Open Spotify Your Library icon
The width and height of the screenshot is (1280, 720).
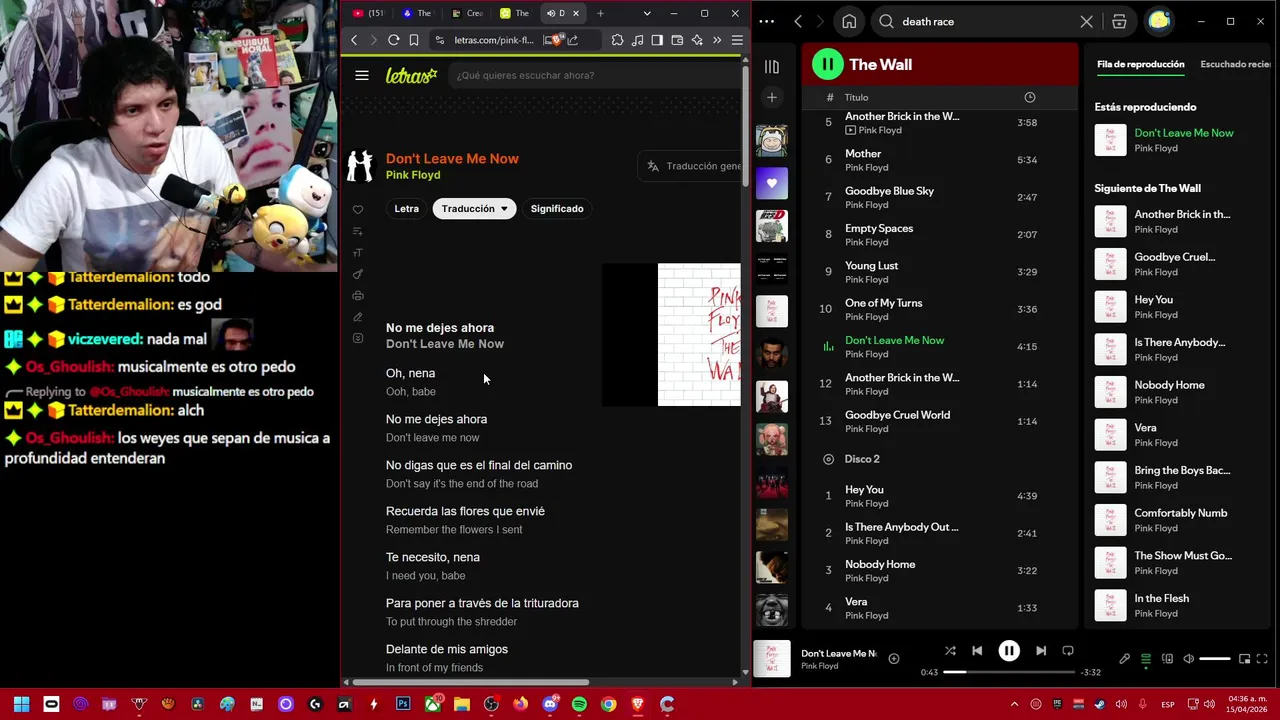pos(772,67)
